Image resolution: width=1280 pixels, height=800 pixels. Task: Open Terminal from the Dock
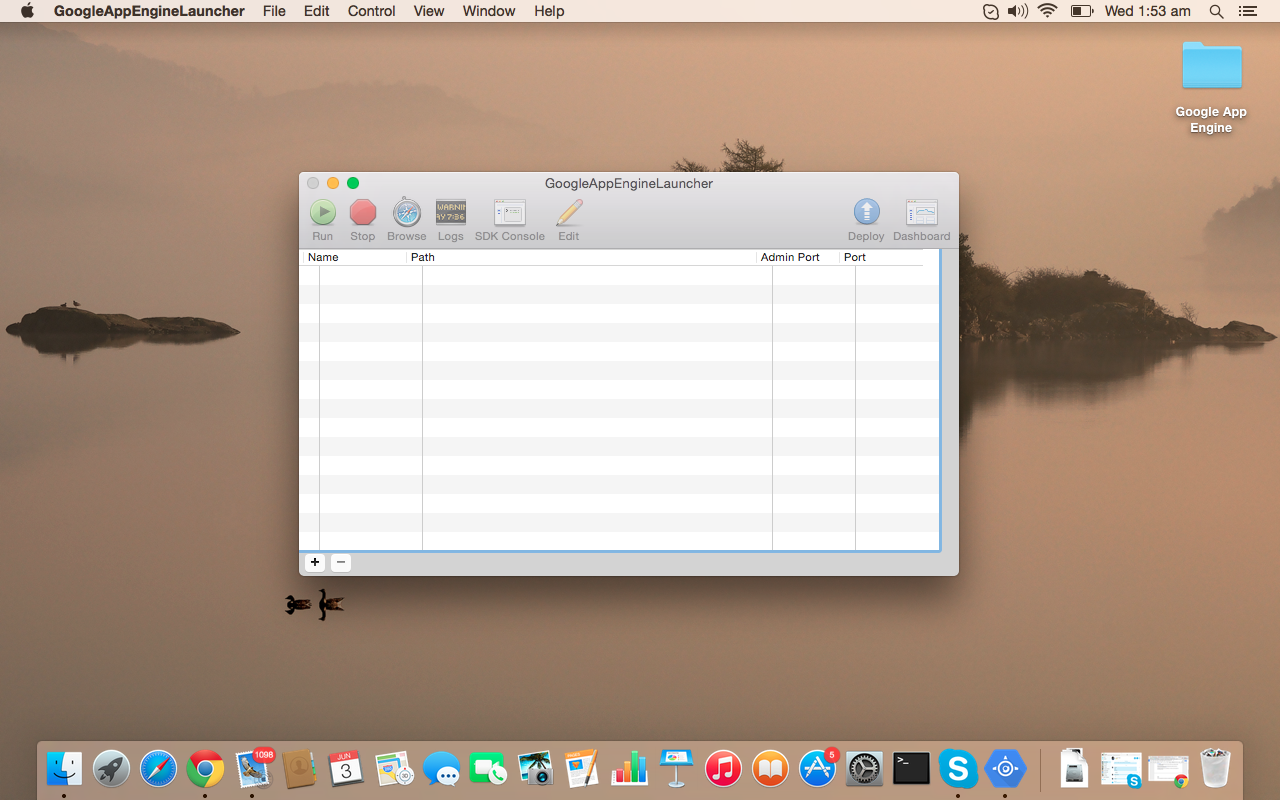[911, 769]
